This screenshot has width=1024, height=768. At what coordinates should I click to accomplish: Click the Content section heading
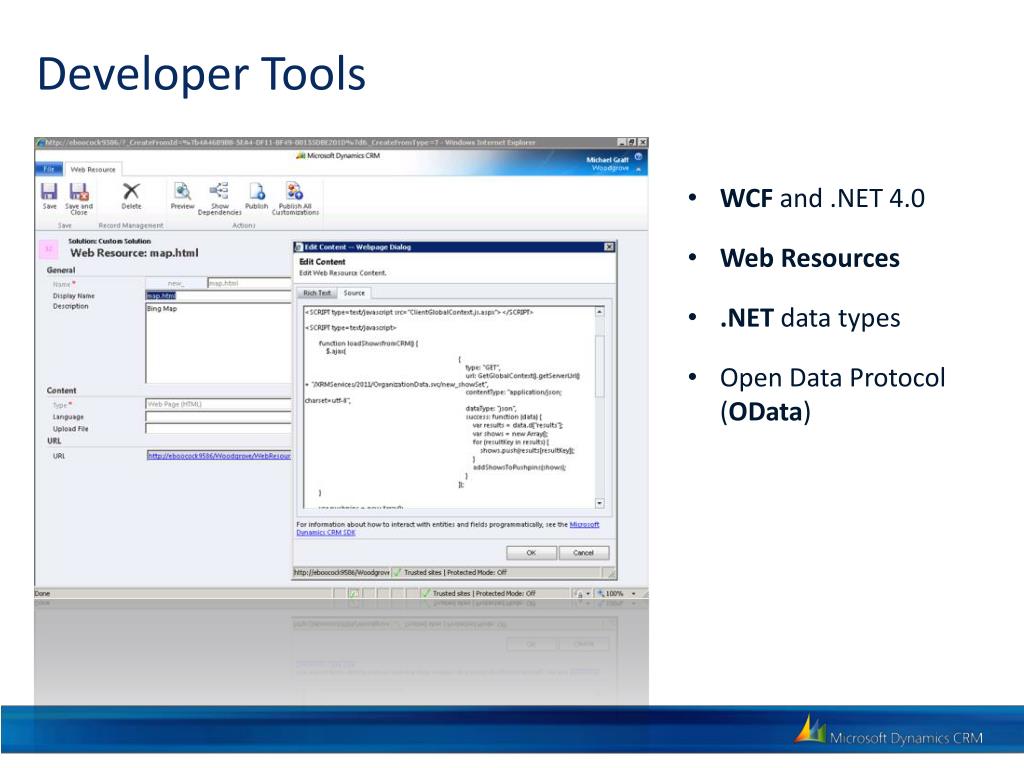(x=61, y=391)
